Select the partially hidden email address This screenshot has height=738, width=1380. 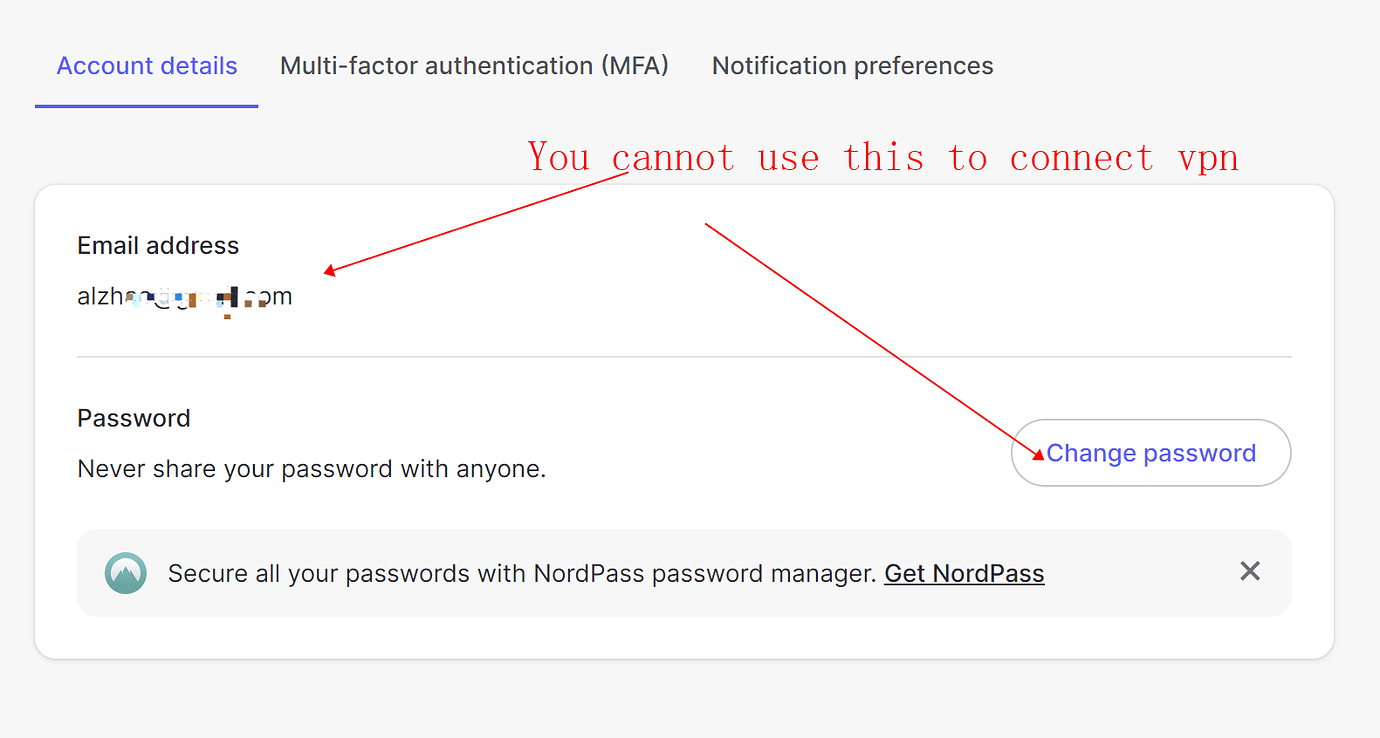click(x=185, y=297)
